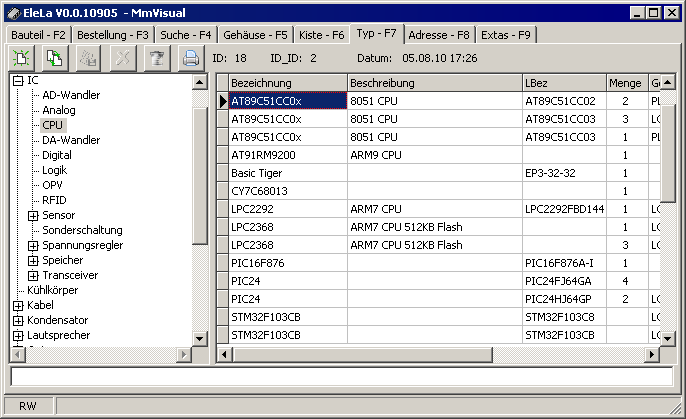Open the Bestellung - F3 tab
686x419 pixels.
(113, 35)
